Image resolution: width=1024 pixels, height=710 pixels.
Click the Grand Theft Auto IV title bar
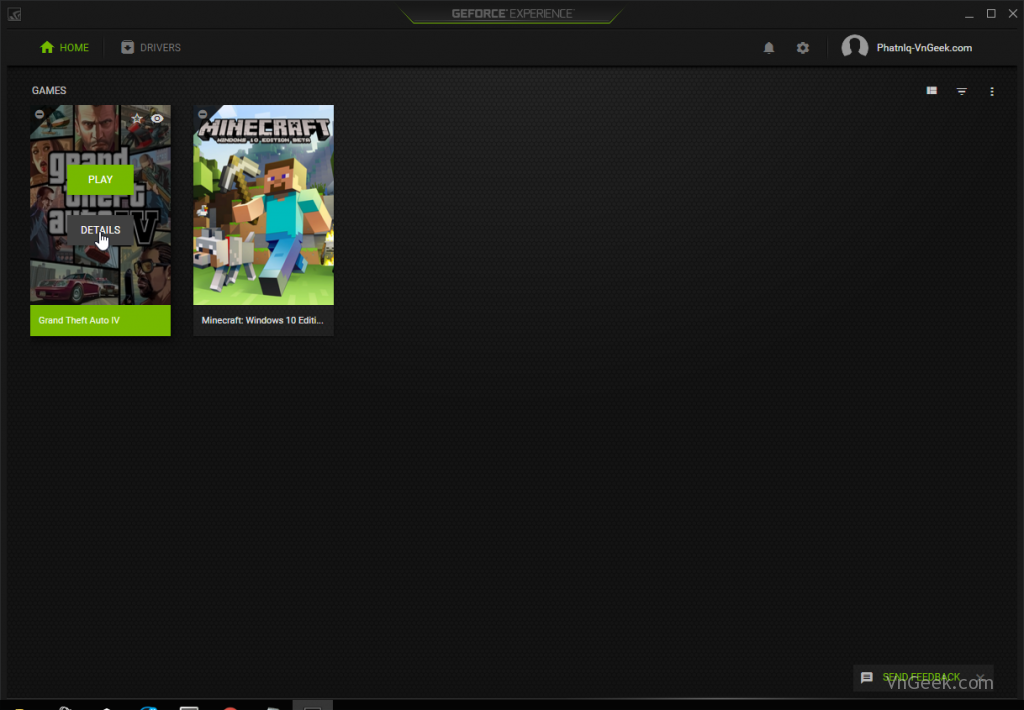[x=101, y=321]
